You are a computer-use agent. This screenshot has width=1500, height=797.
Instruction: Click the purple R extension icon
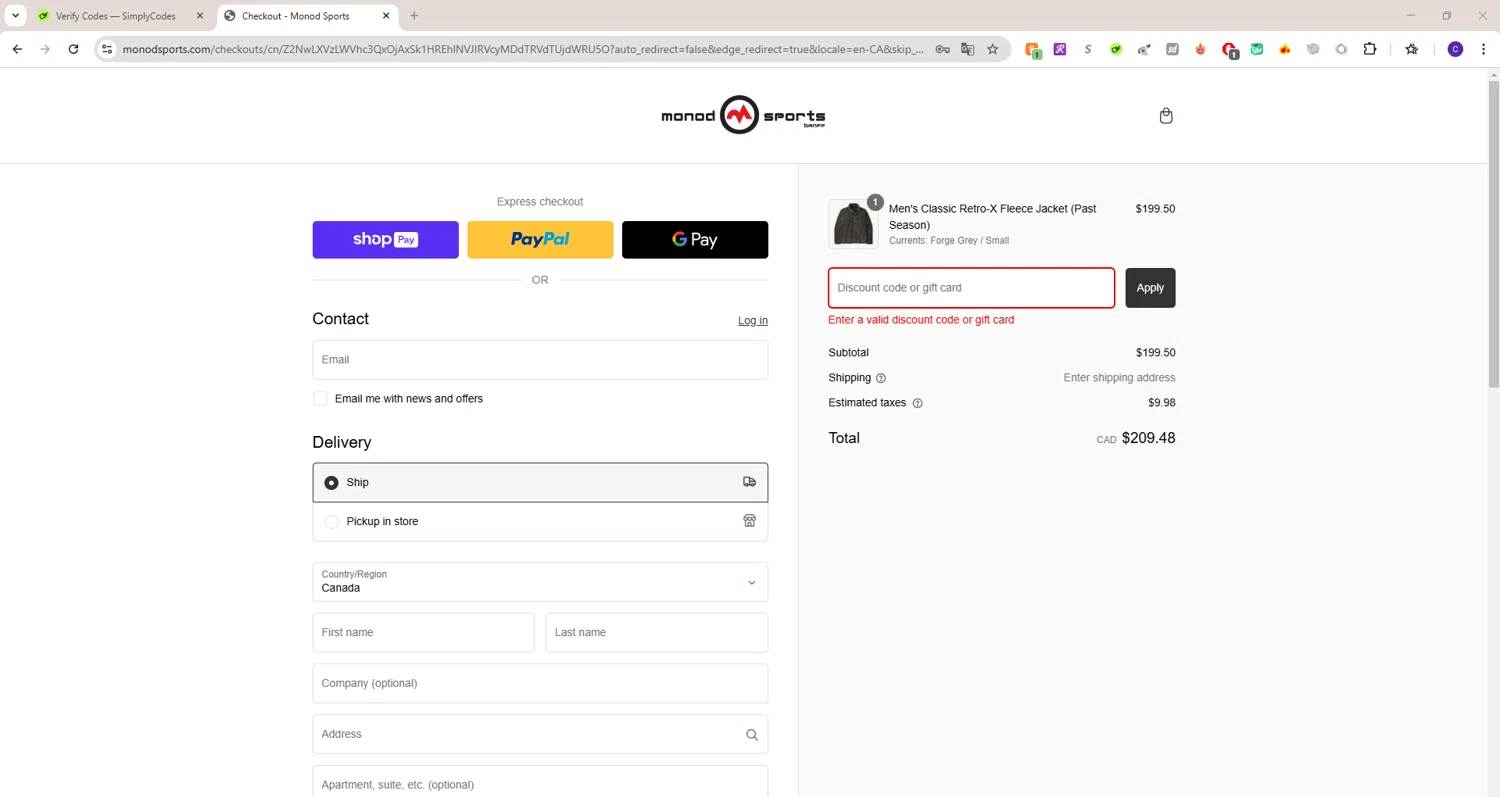1060,49
